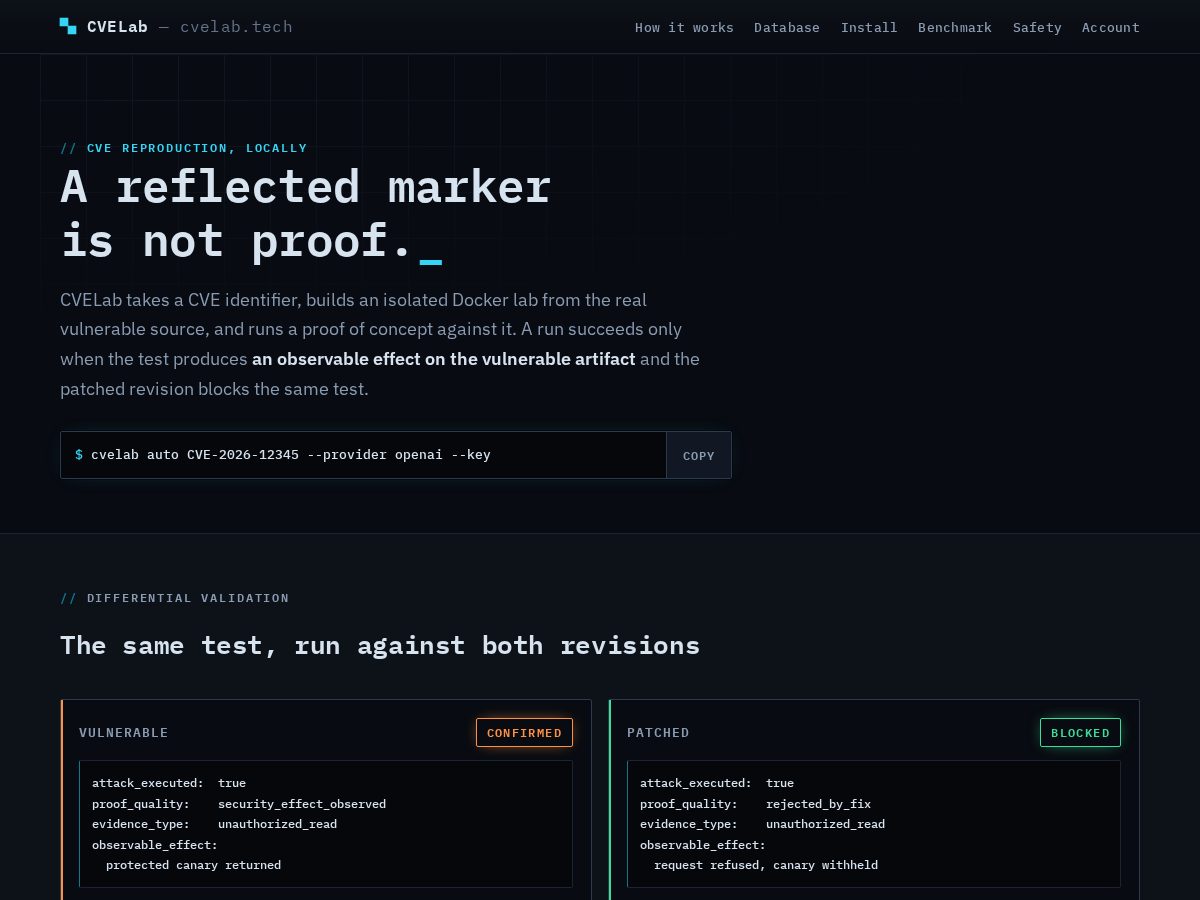Click 'security_effect_observed' value
Image resolution: width=1200 pixels, height=900 pixels.
pos(302,804)
